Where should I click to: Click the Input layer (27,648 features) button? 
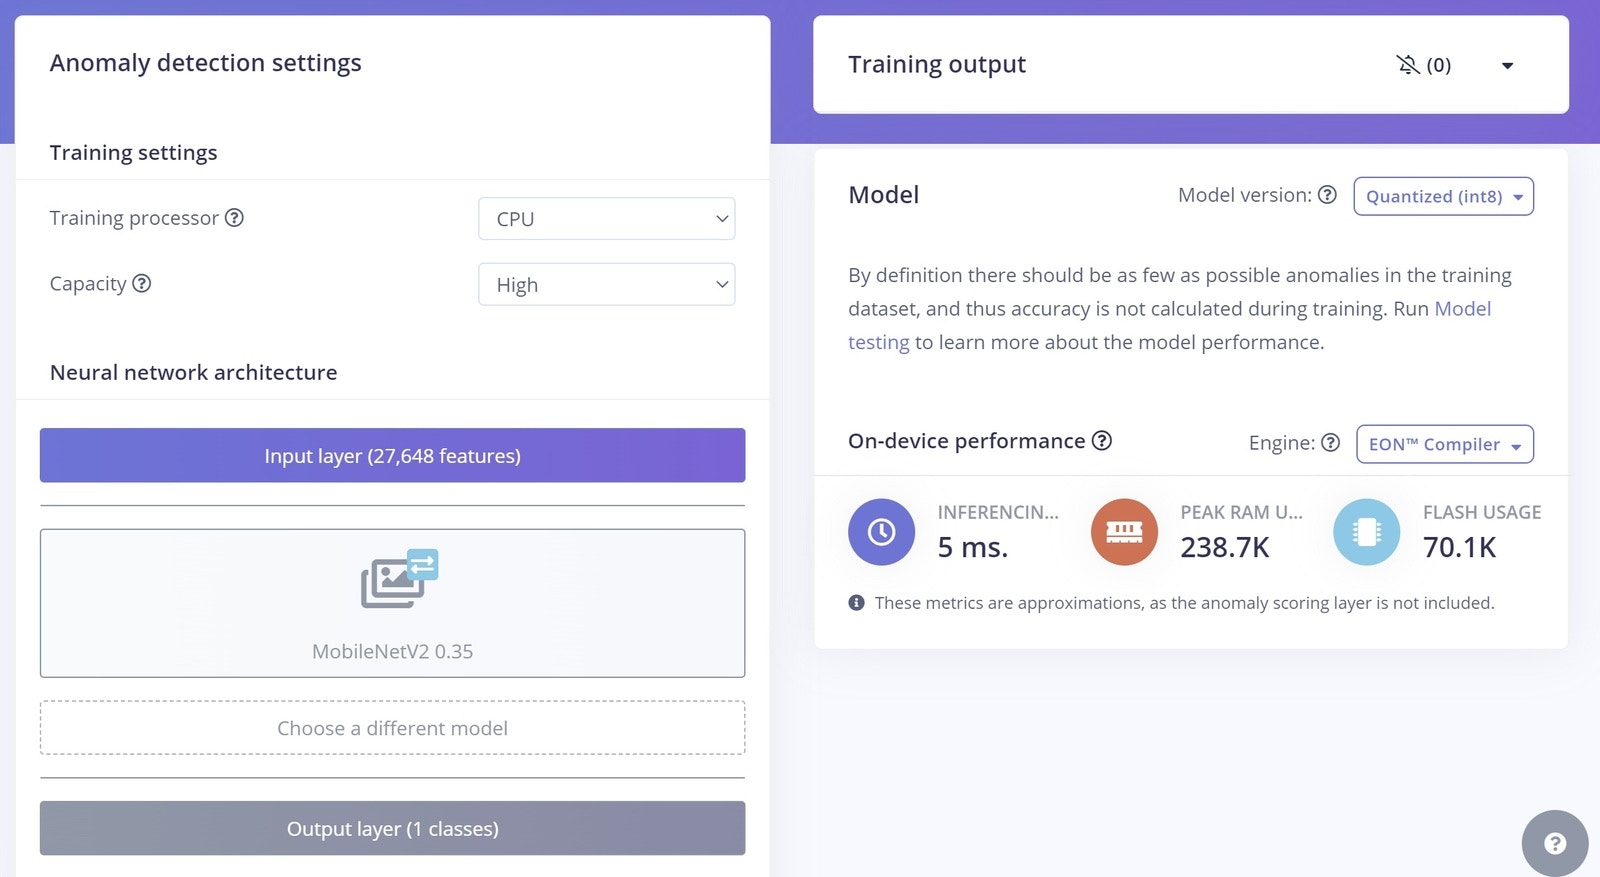point(392,456)
